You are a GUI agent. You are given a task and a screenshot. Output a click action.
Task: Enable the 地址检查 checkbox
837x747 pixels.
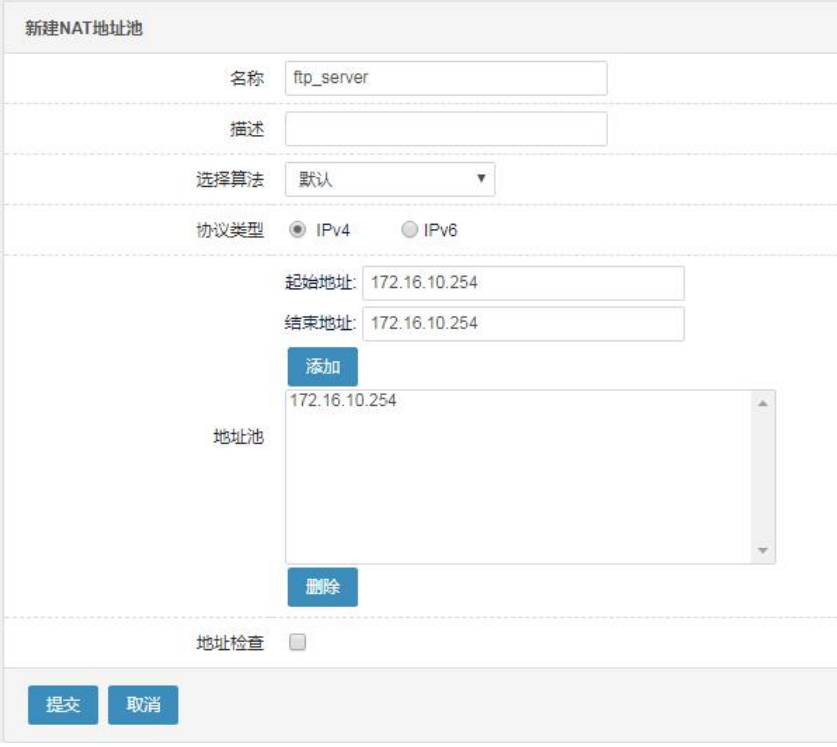coord(297,641)
